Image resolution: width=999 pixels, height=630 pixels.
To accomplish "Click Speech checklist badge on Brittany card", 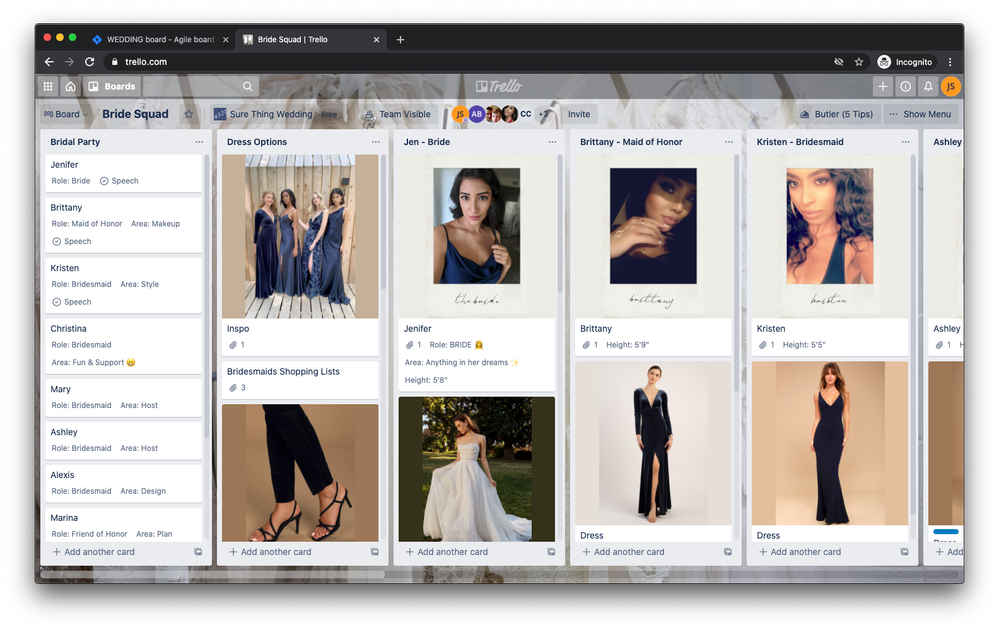I will [72, 241].
